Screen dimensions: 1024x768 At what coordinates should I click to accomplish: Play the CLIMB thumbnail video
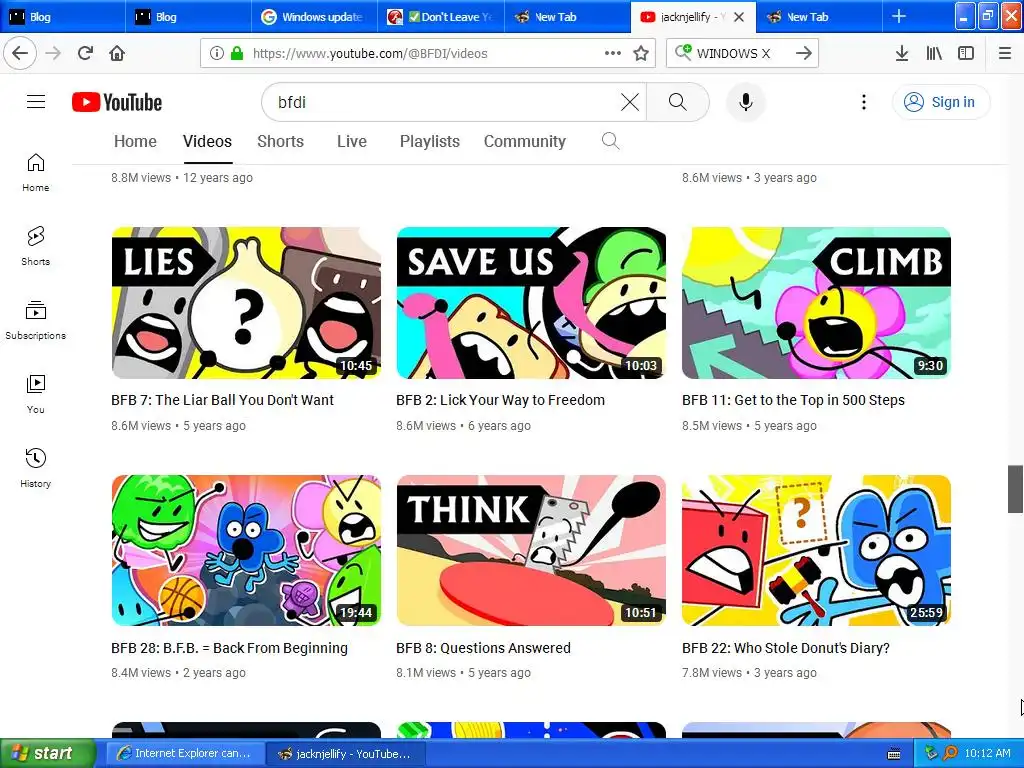click(x=816, y=302)
